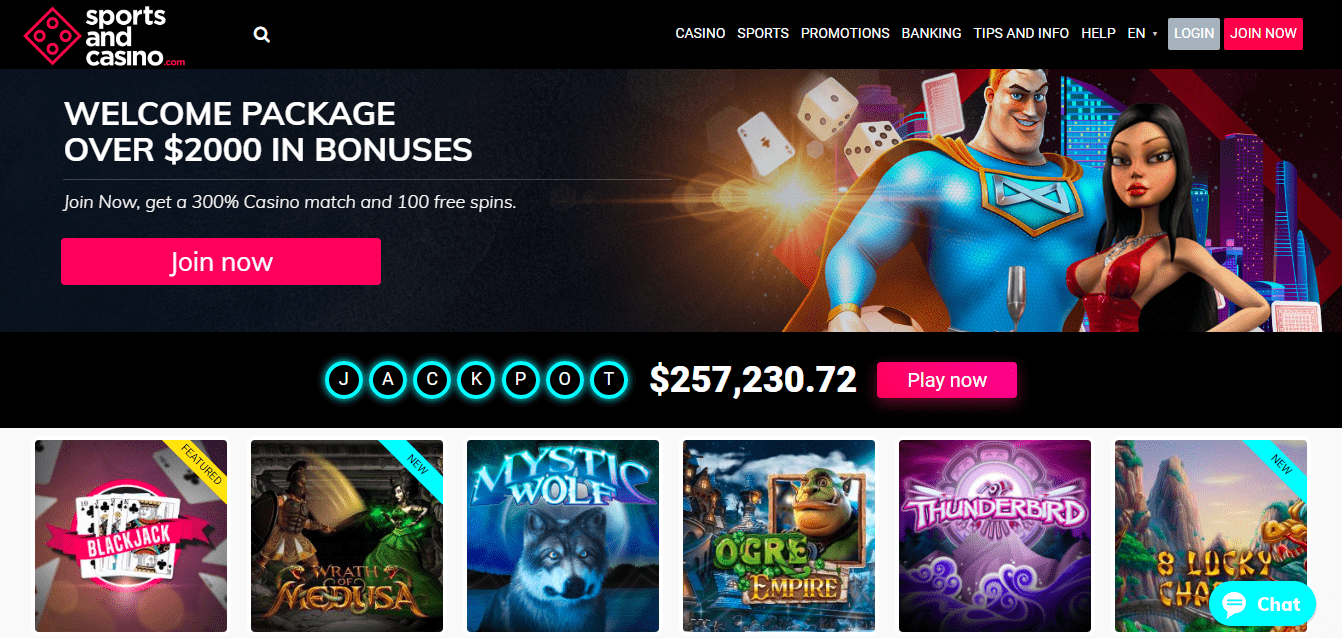The image size is (1342, 638).
Task: Click the Join Now header button
Action: 1264,33
